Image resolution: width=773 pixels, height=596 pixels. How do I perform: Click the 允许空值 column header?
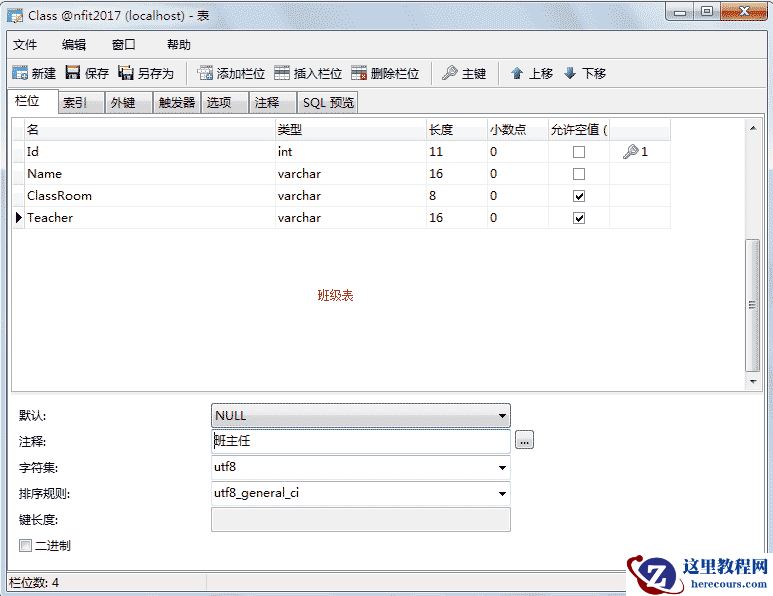click(579, 130)
